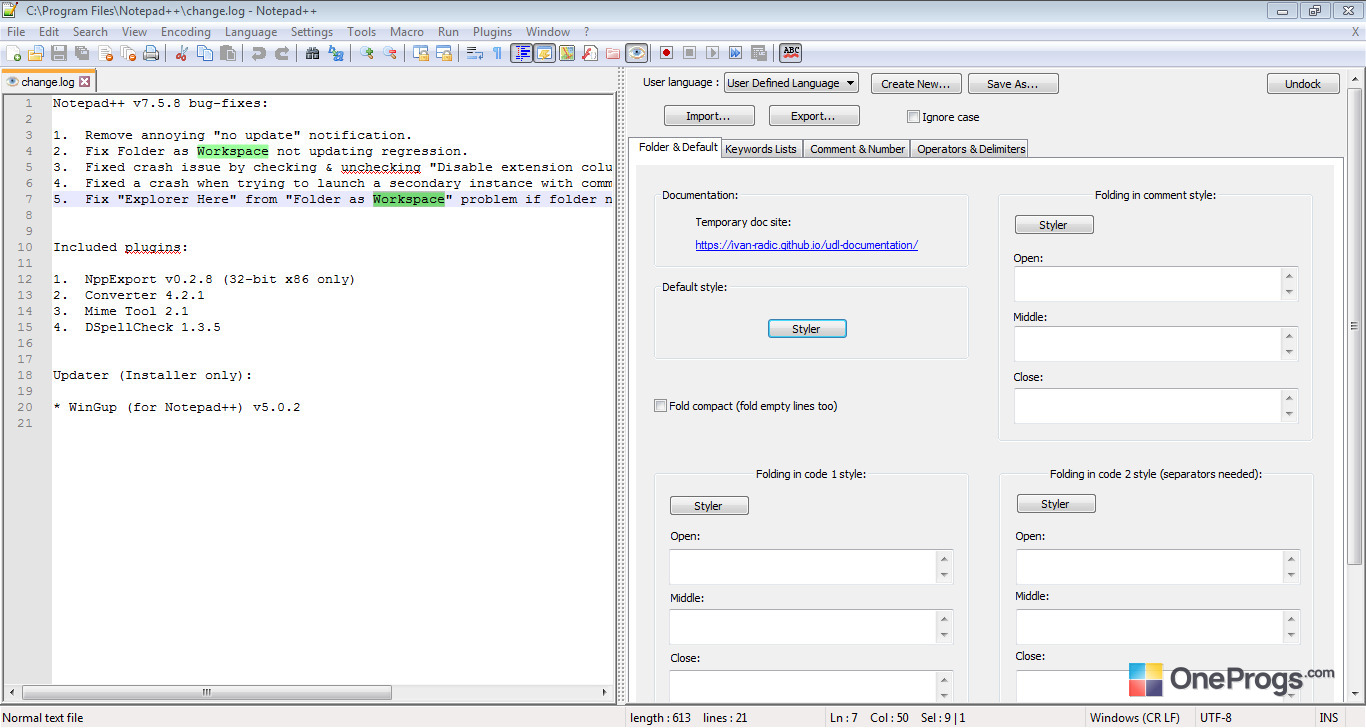Click the Create New... button

pyautogui.click(x=916, y=84)
